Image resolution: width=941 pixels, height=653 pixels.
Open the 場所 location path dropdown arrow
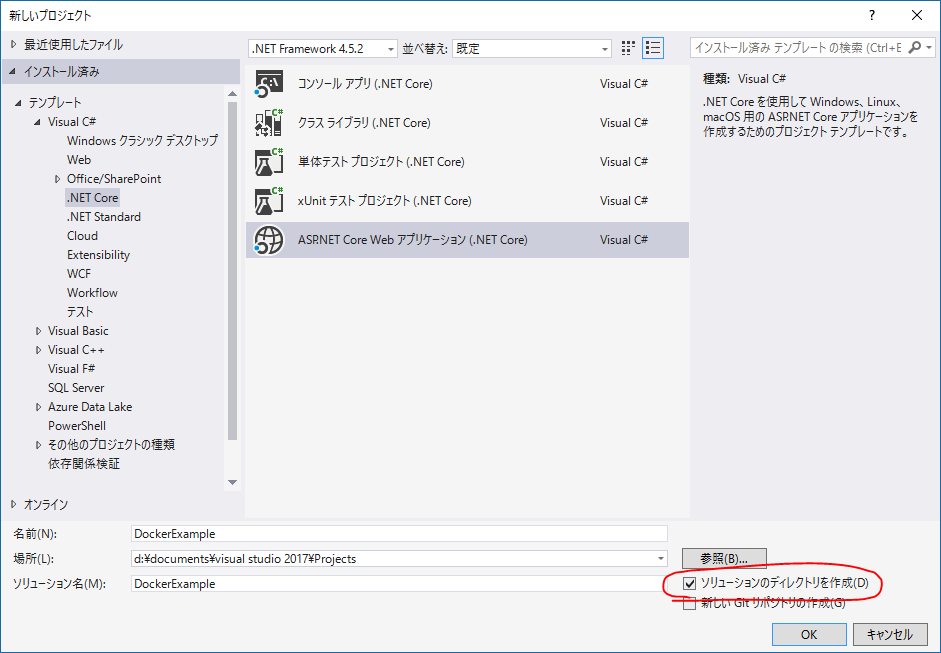[x=660, y=559]
